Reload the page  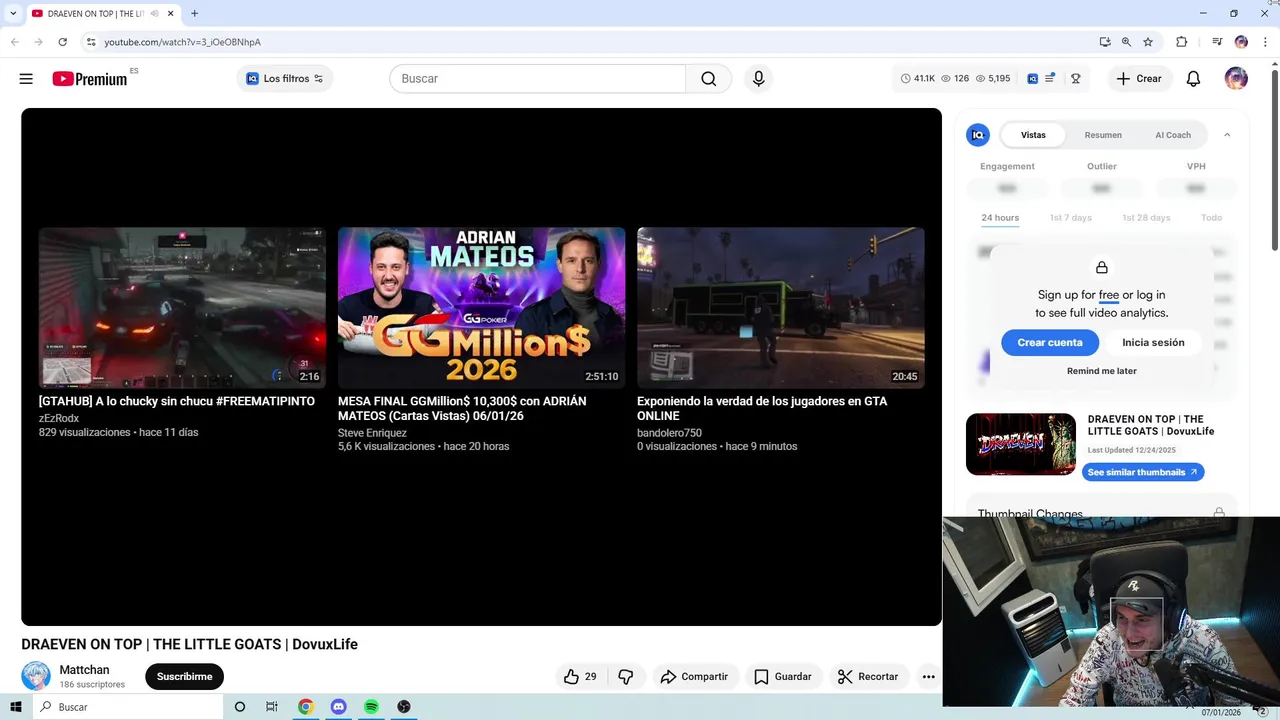tap(62, 42)
